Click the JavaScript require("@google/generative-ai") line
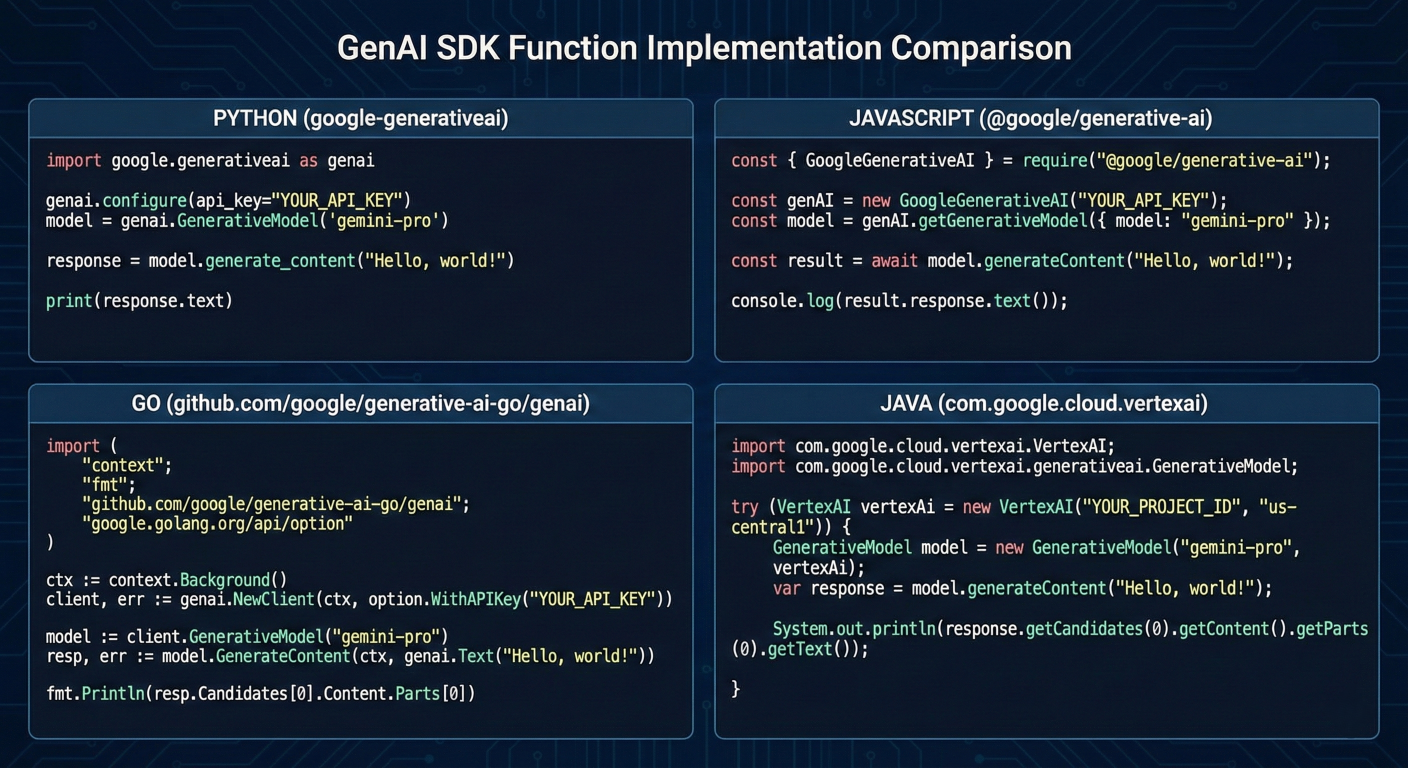Viewport: 1408px width, 768px height. click(x=1030, y=160)
